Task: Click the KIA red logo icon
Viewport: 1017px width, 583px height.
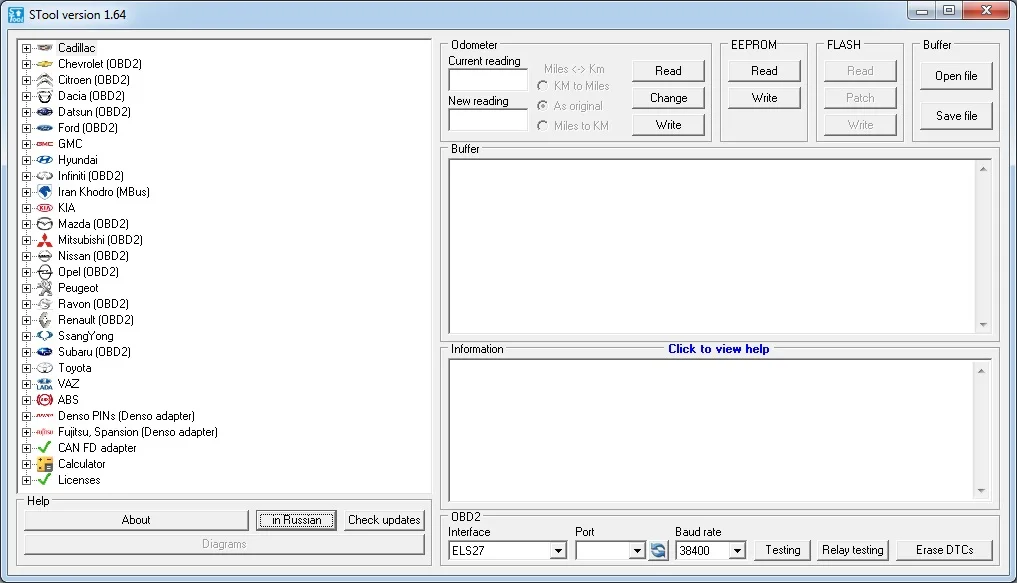Action: coord(44,208)
